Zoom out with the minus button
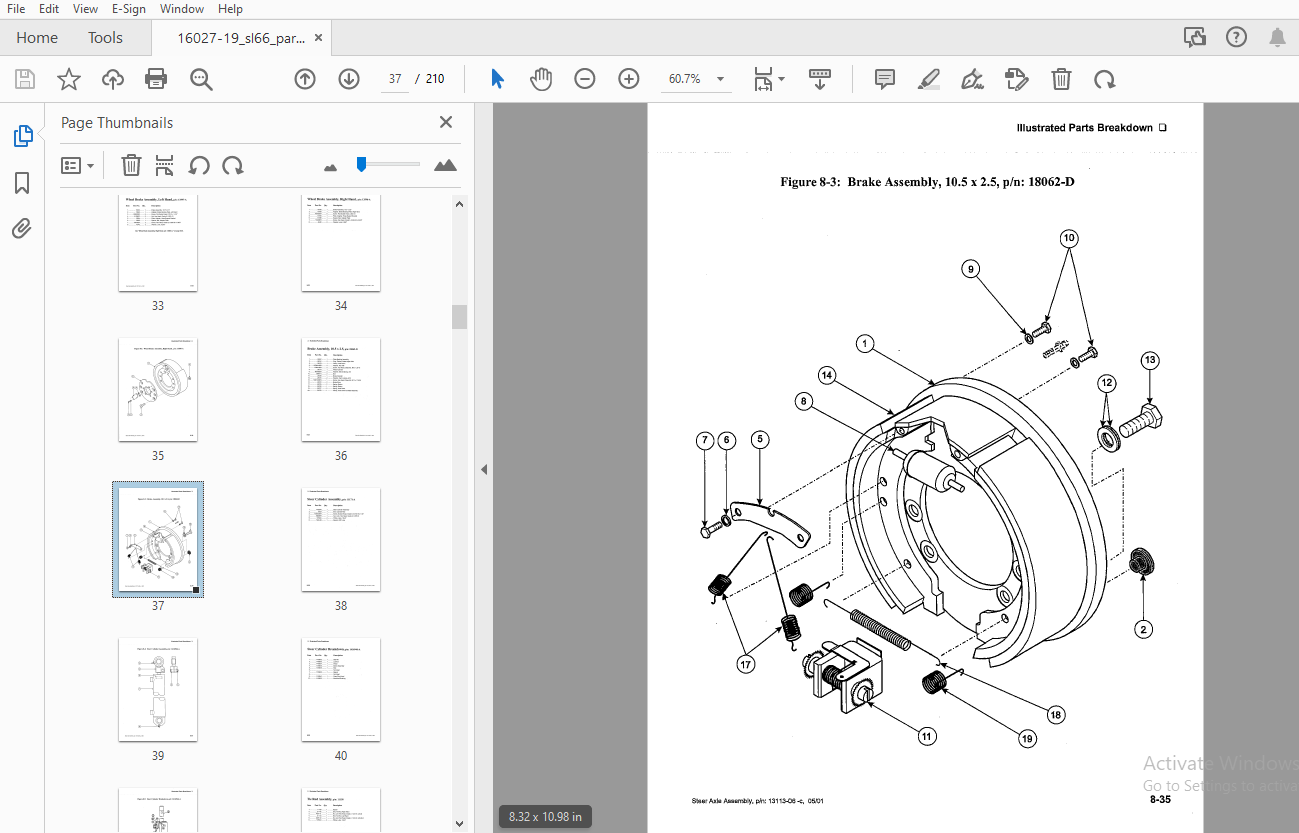The width and height of the screenshot is (1299, 833). 585,79
